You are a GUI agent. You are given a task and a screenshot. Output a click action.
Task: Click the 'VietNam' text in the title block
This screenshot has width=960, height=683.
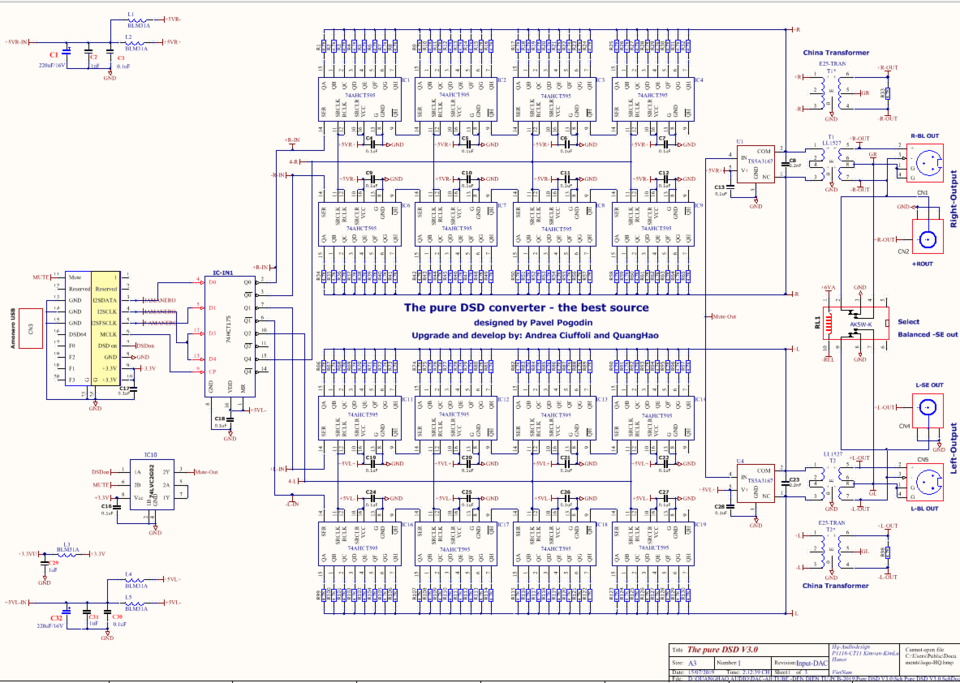(842, 671)
